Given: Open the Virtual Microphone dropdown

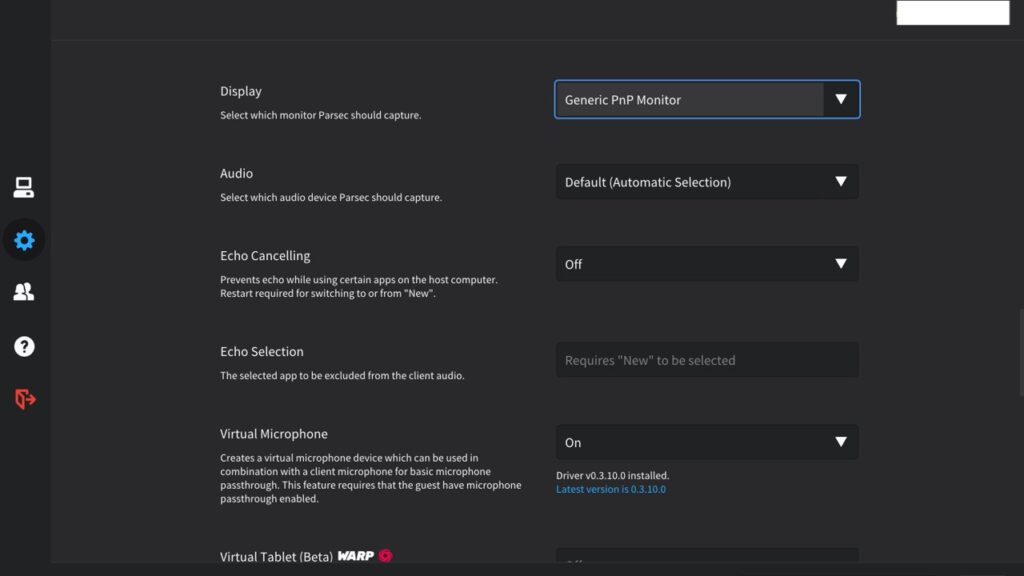Looking at the screenshot, I should (x=707, y=442).
